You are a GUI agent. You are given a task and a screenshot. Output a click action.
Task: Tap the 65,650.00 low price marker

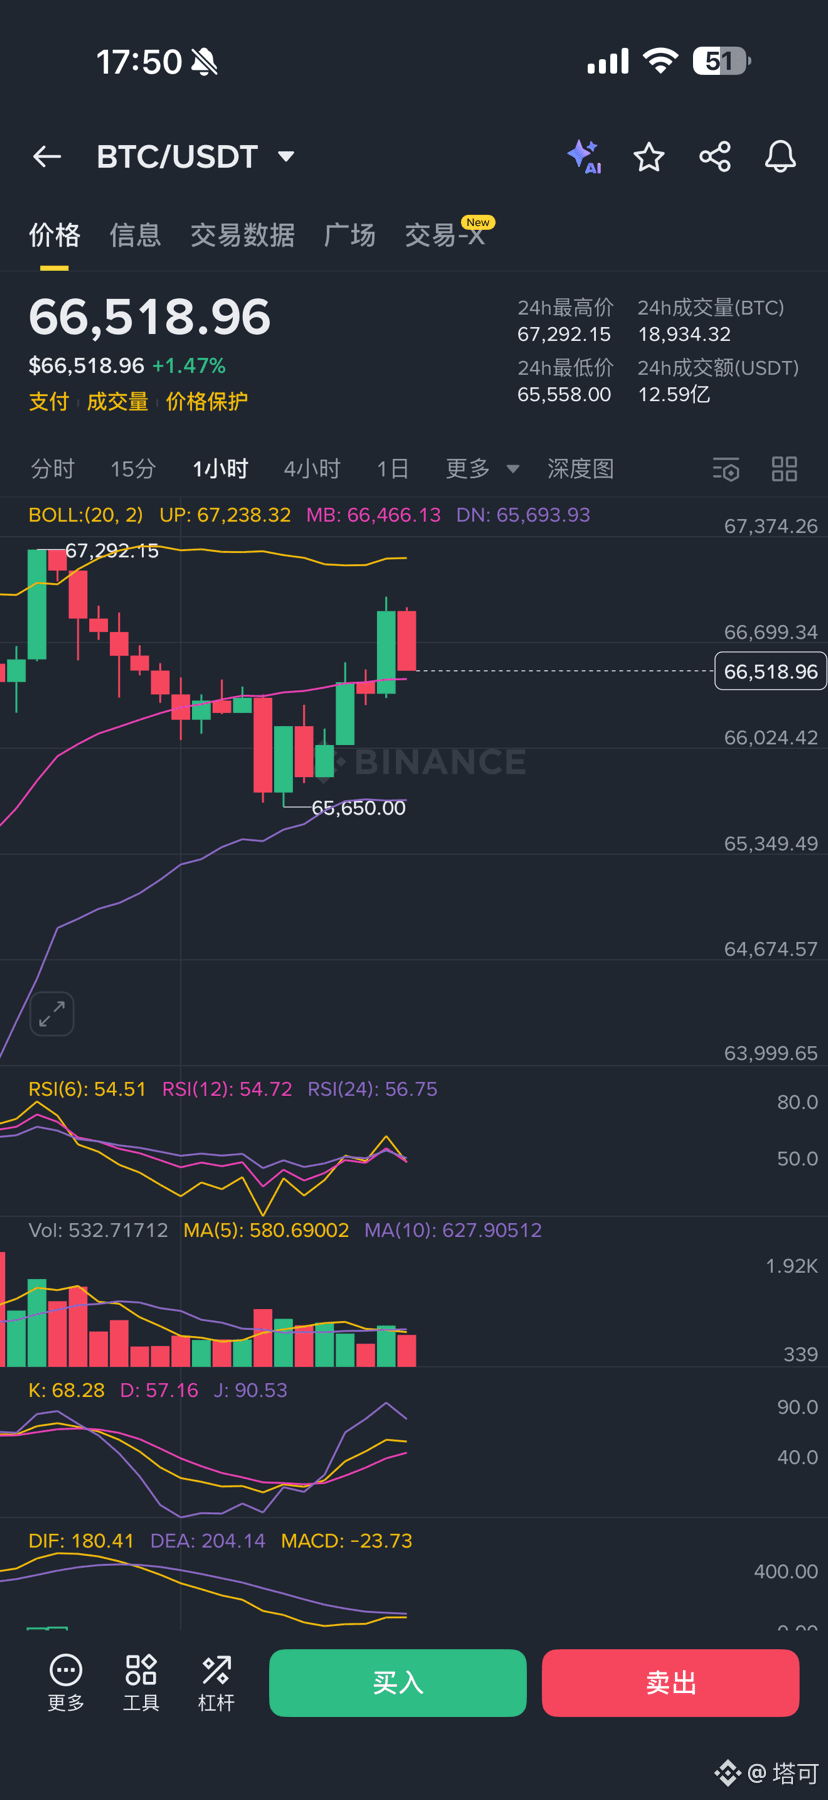click(x=358, y=808)
